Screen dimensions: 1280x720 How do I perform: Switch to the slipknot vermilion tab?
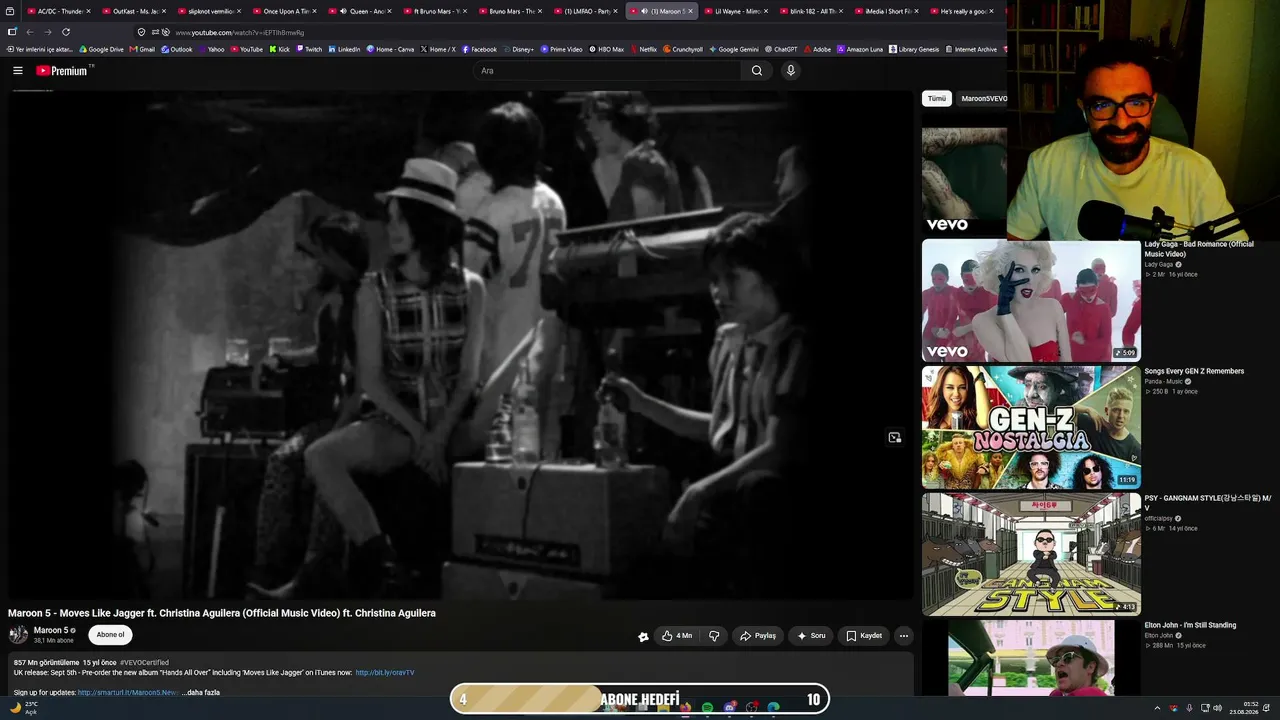pos(208,11)
